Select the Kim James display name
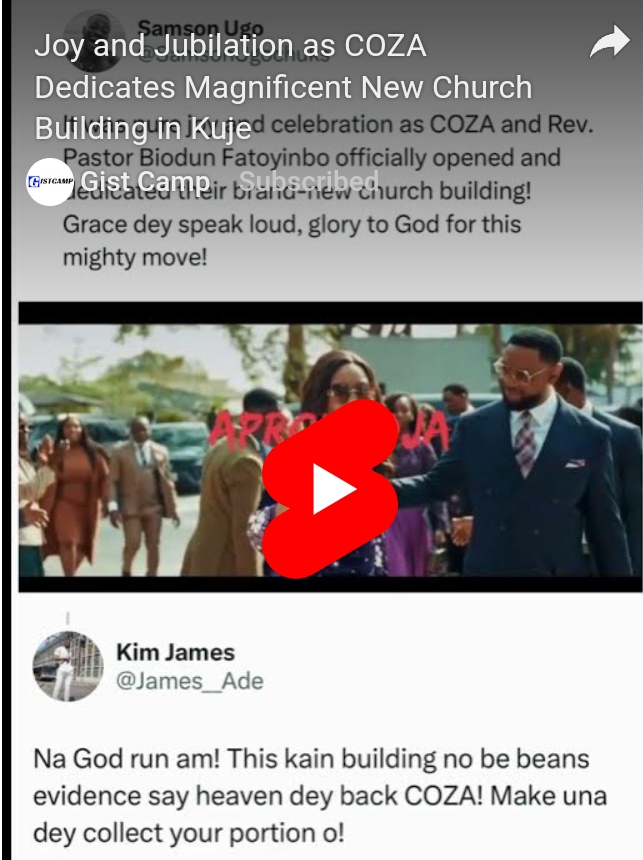The width and height of the screenshot is (643, 860). 176,652
